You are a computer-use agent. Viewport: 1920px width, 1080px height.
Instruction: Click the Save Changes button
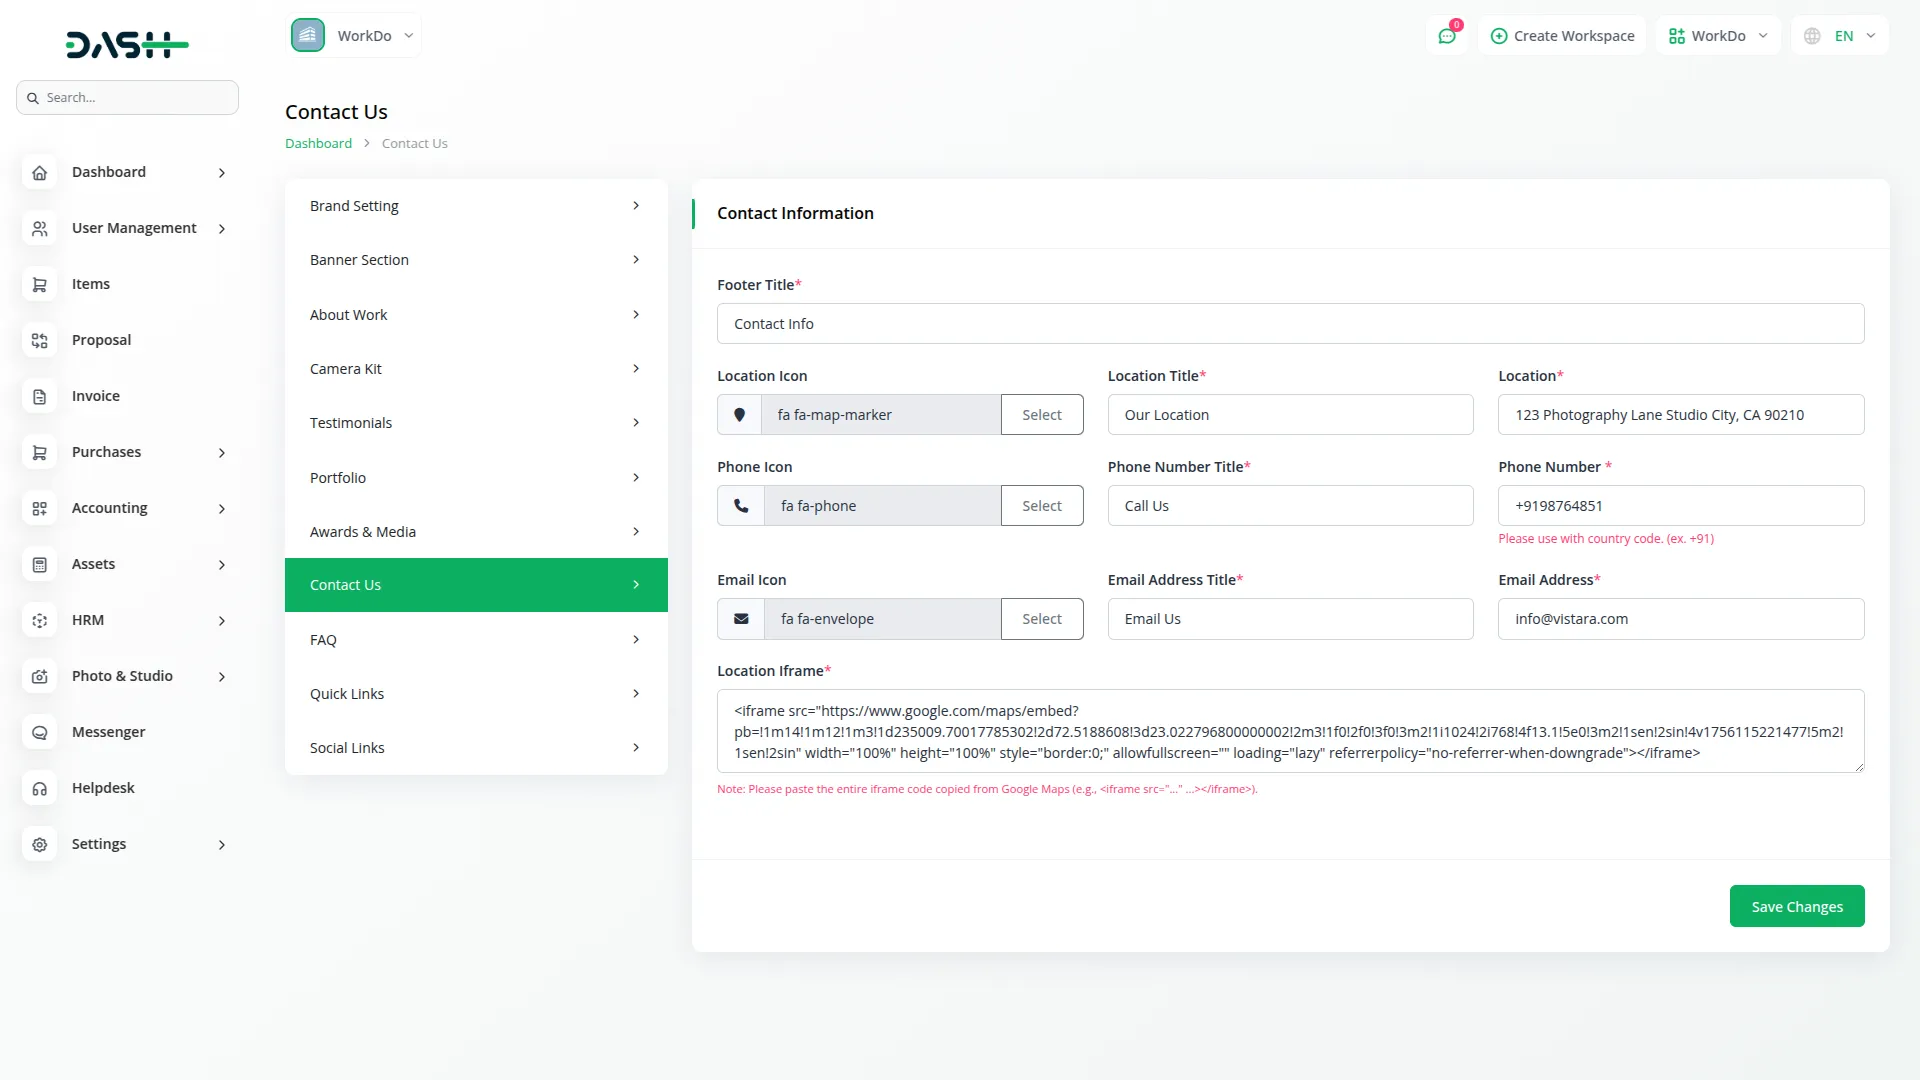1796,906
